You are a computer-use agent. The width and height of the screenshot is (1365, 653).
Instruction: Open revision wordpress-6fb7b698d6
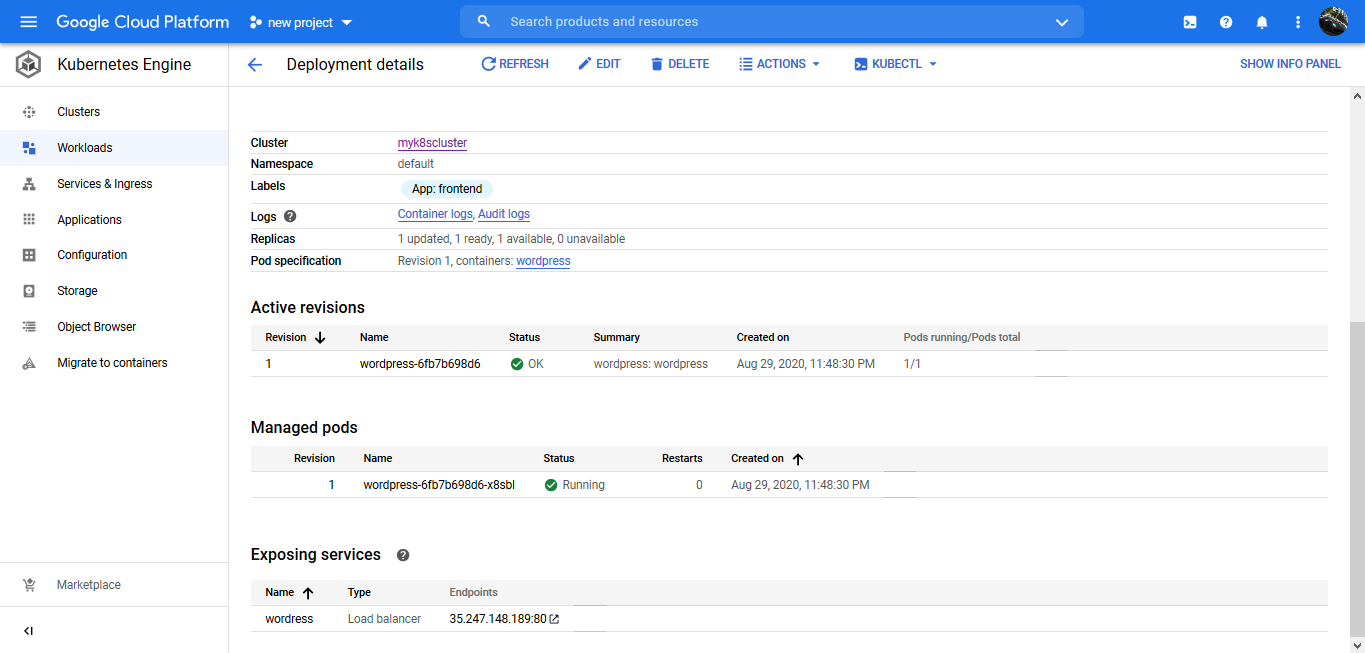[x=420, y=364]
